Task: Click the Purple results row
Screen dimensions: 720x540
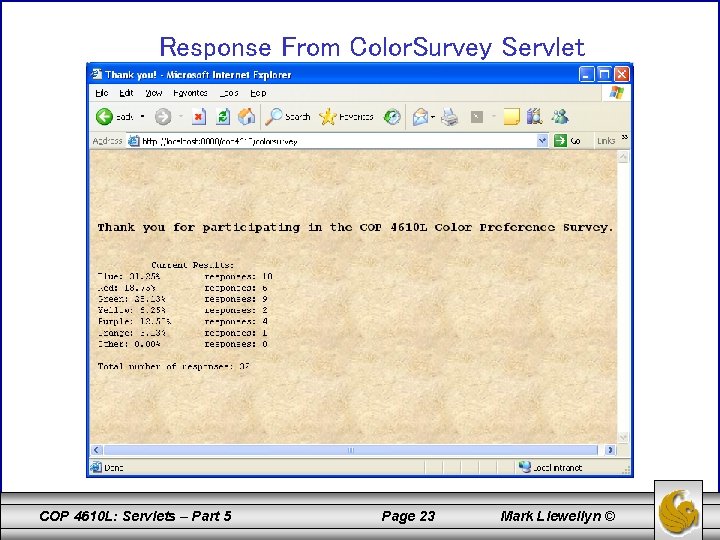Action: (x=183, y=321)
